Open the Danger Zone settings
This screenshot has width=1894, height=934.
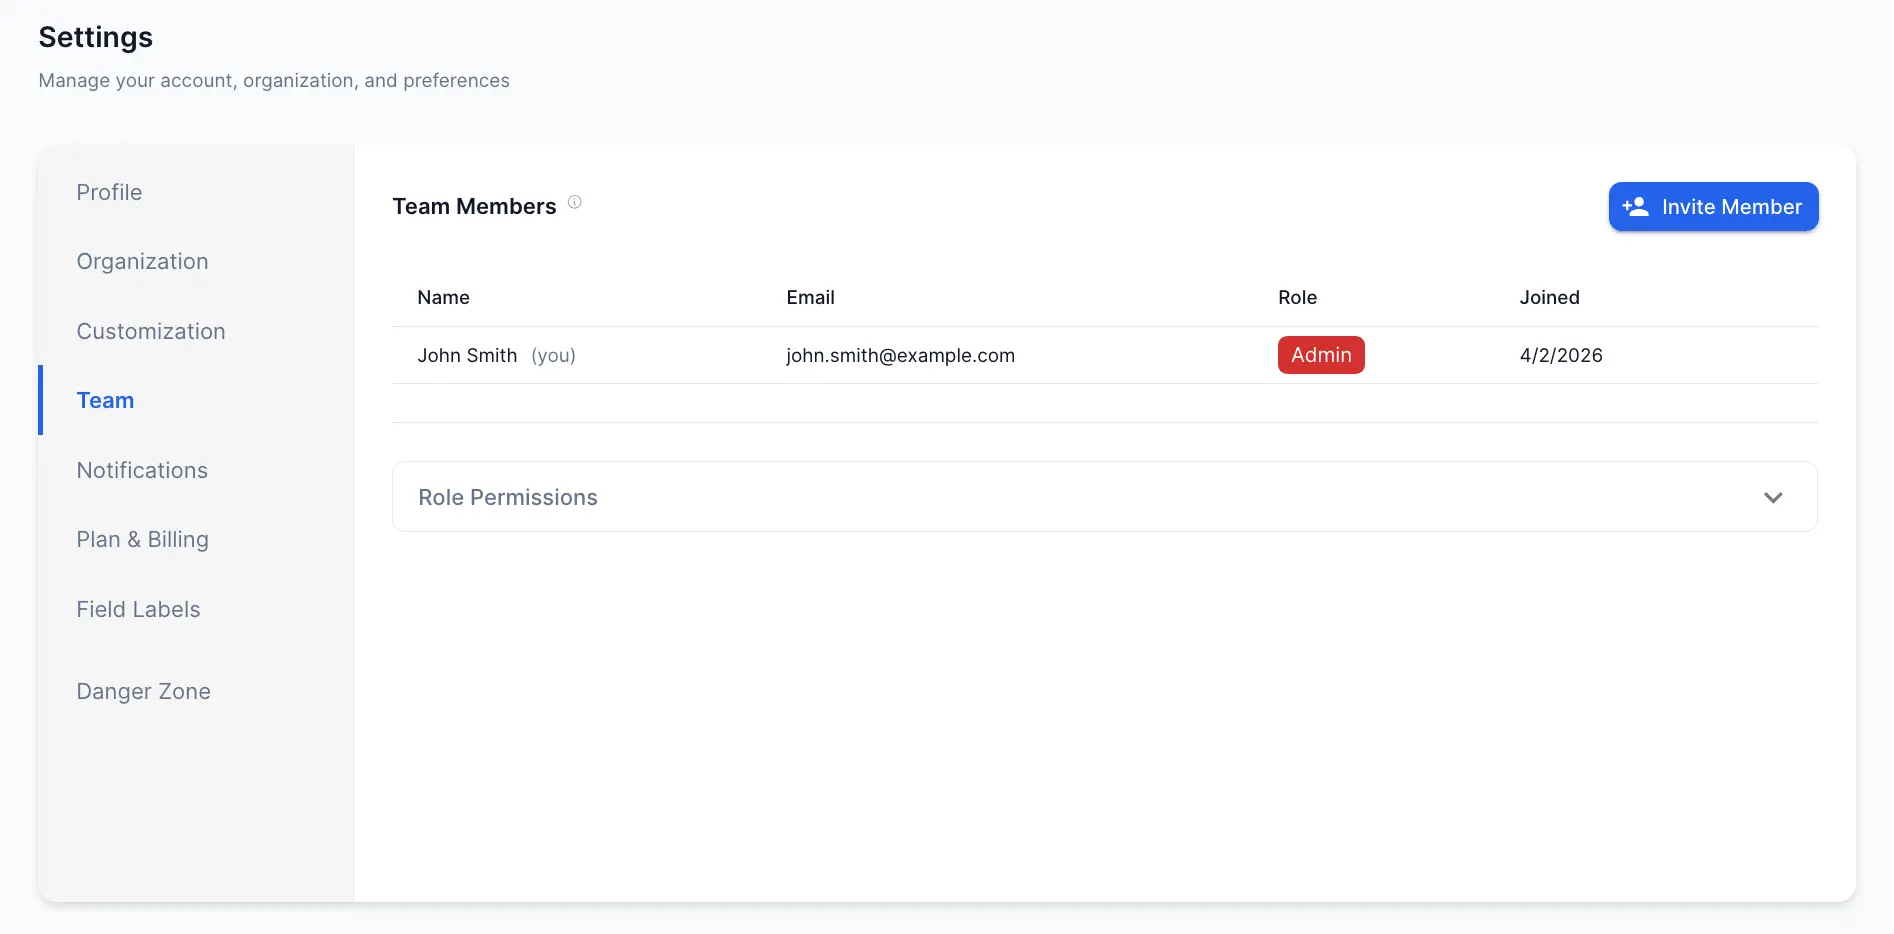pos(143,691)
